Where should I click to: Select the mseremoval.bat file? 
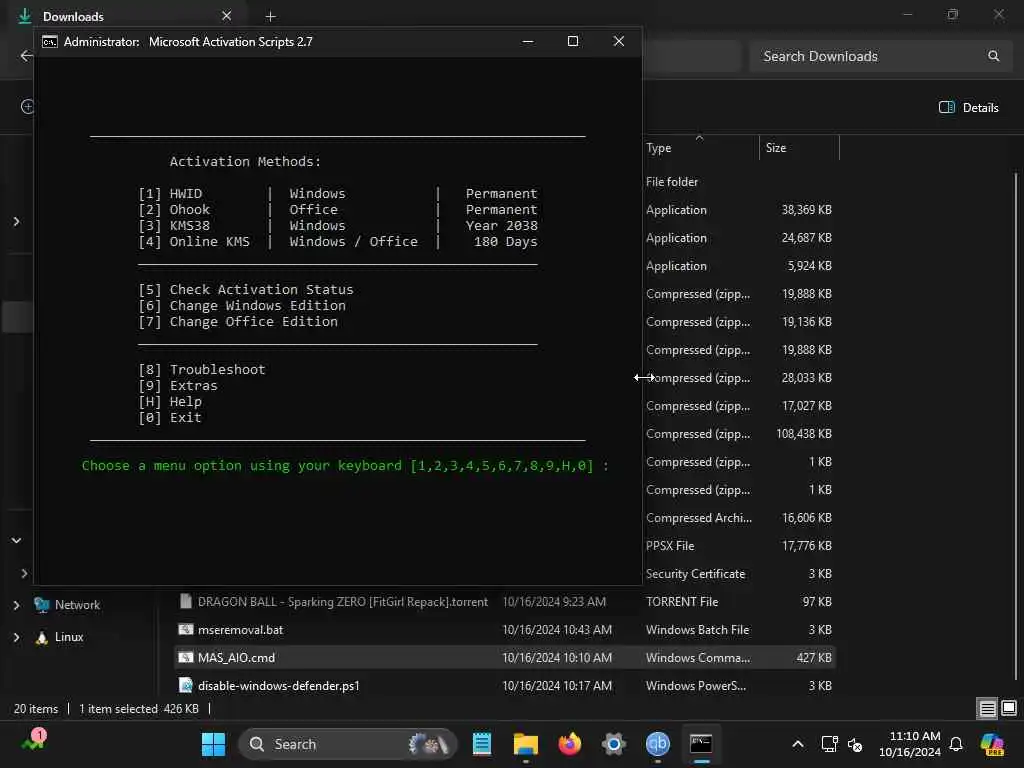505,630
